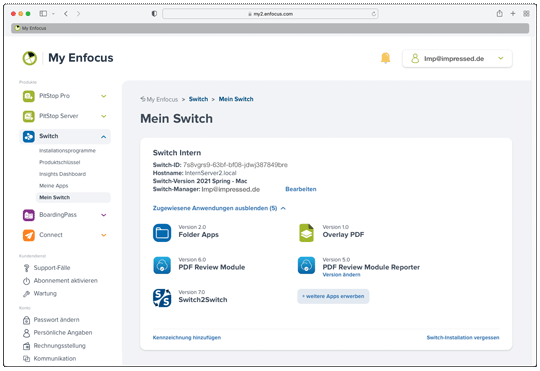Go forward with Safari's forward arrow
The width and height of the screenshot is (540, 371).
click(x=79, y=14)
